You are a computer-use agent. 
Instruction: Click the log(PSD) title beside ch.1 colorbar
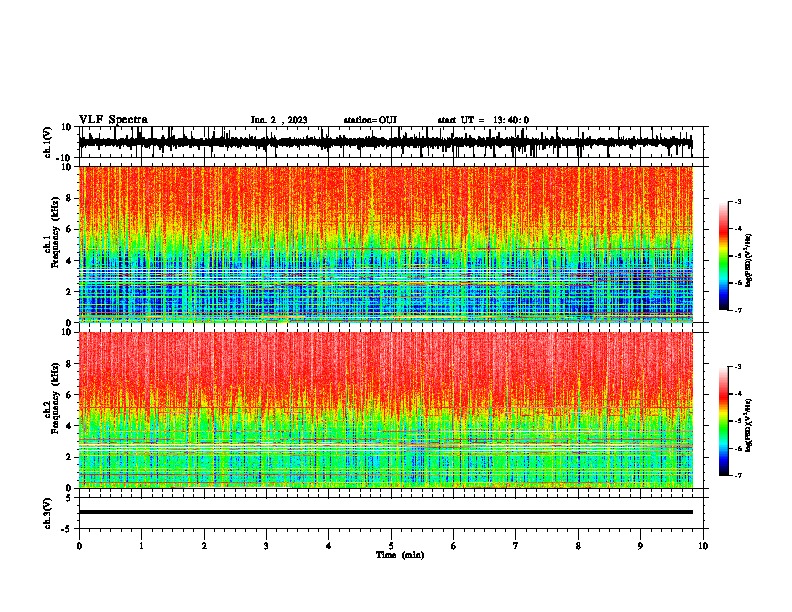[x=748, y=260]
